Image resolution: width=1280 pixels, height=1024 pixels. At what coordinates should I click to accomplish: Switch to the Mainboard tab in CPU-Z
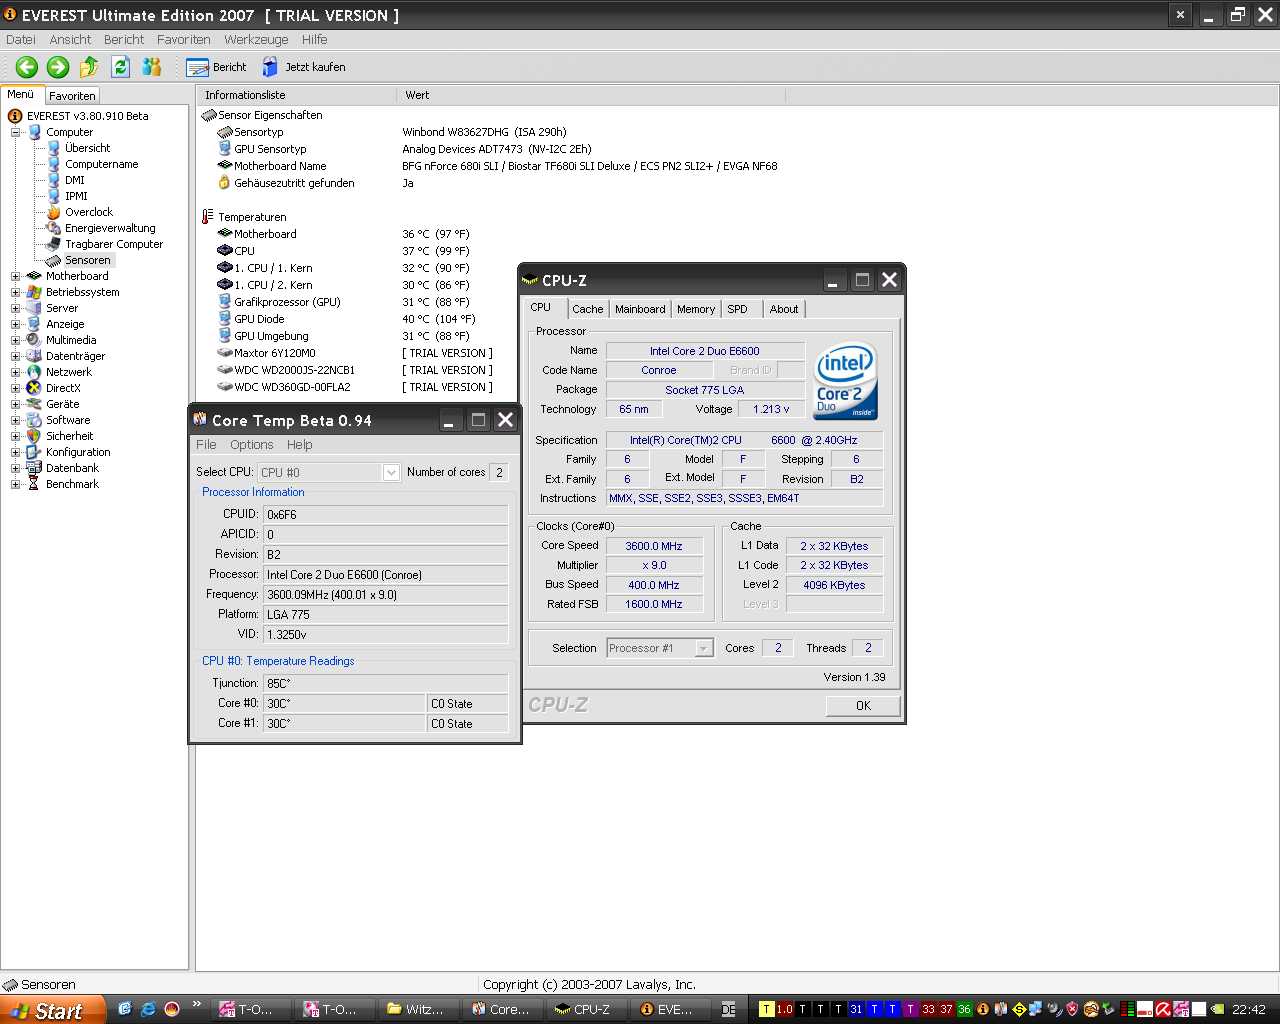click(640, 309)
